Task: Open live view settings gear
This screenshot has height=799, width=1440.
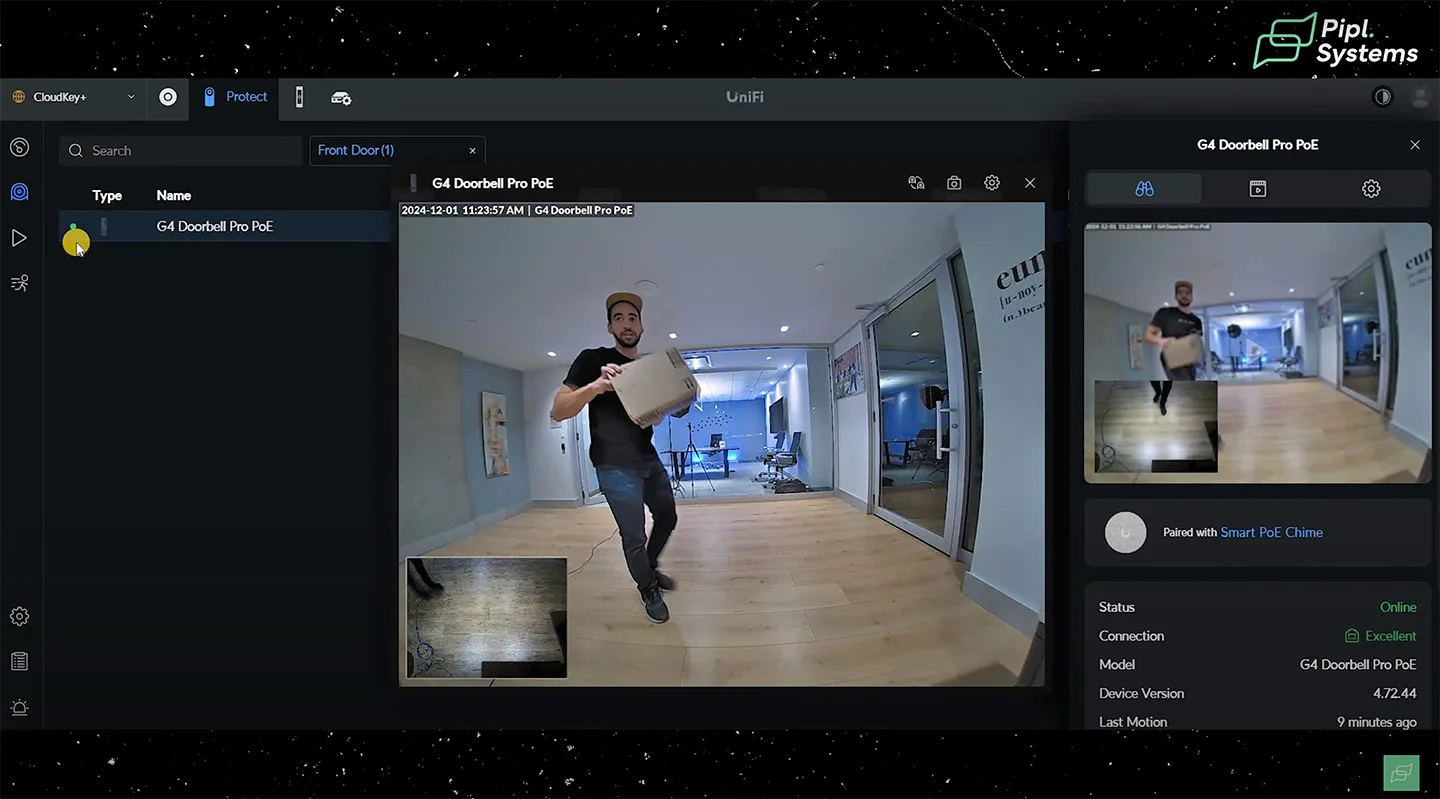Action: [992, 183]
